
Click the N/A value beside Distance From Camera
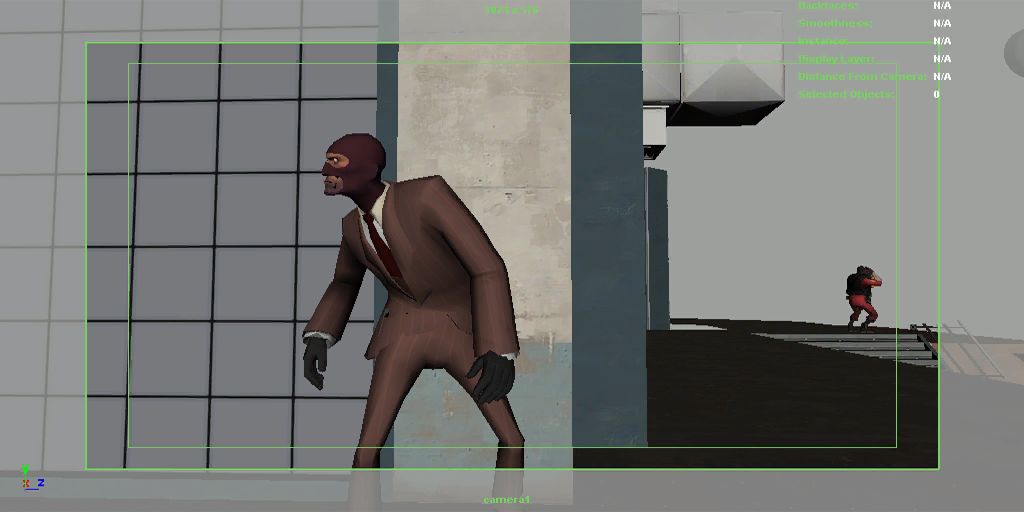pos(942,76)
